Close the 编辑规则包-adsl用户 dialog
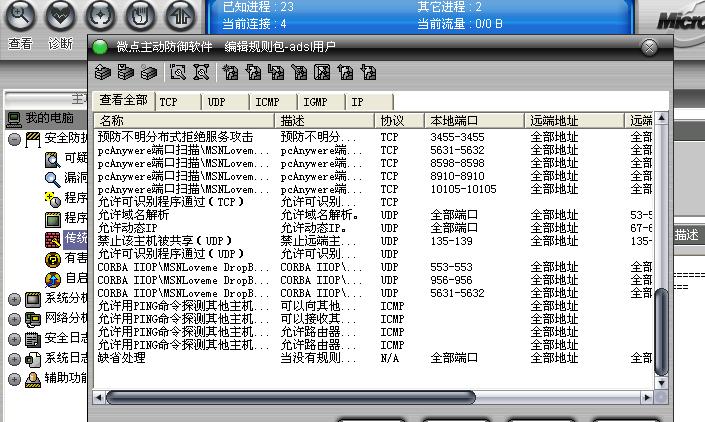 point(649,47)
